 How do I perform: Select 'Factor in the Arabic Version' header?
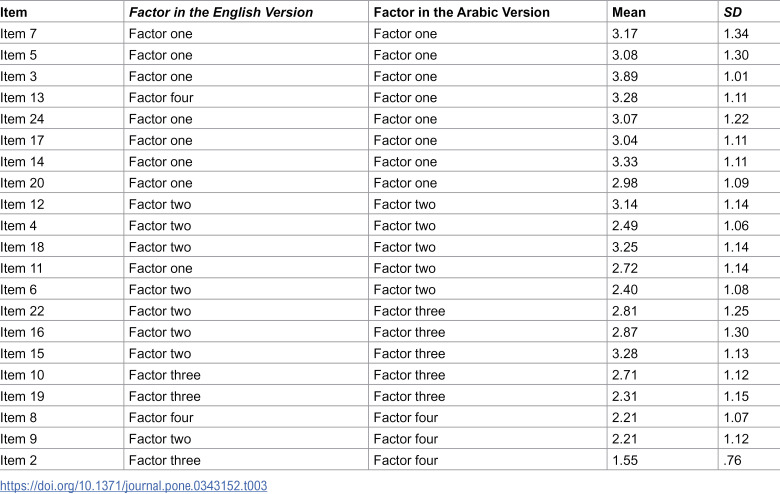tap(462, 12)
